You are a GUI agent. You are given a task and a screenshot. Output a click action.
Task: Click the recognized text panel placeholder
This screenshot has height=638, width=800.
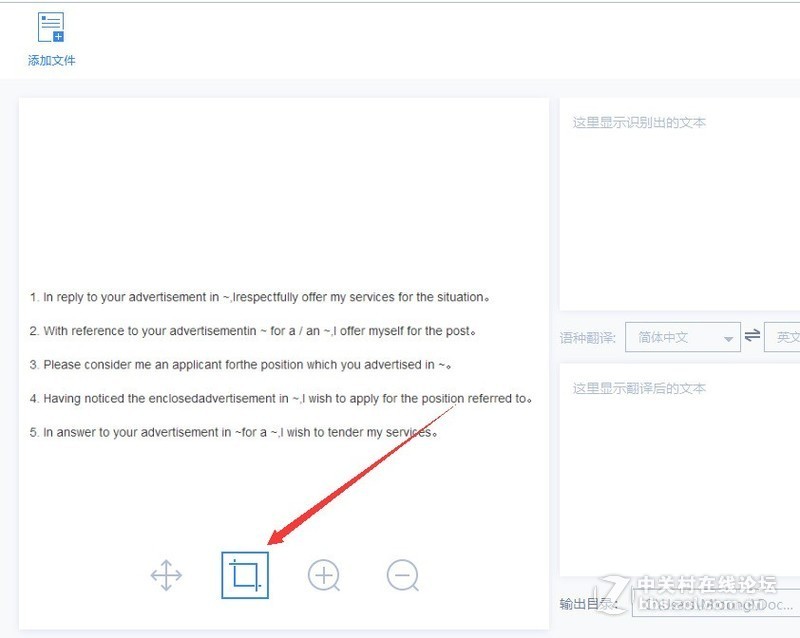638,121
